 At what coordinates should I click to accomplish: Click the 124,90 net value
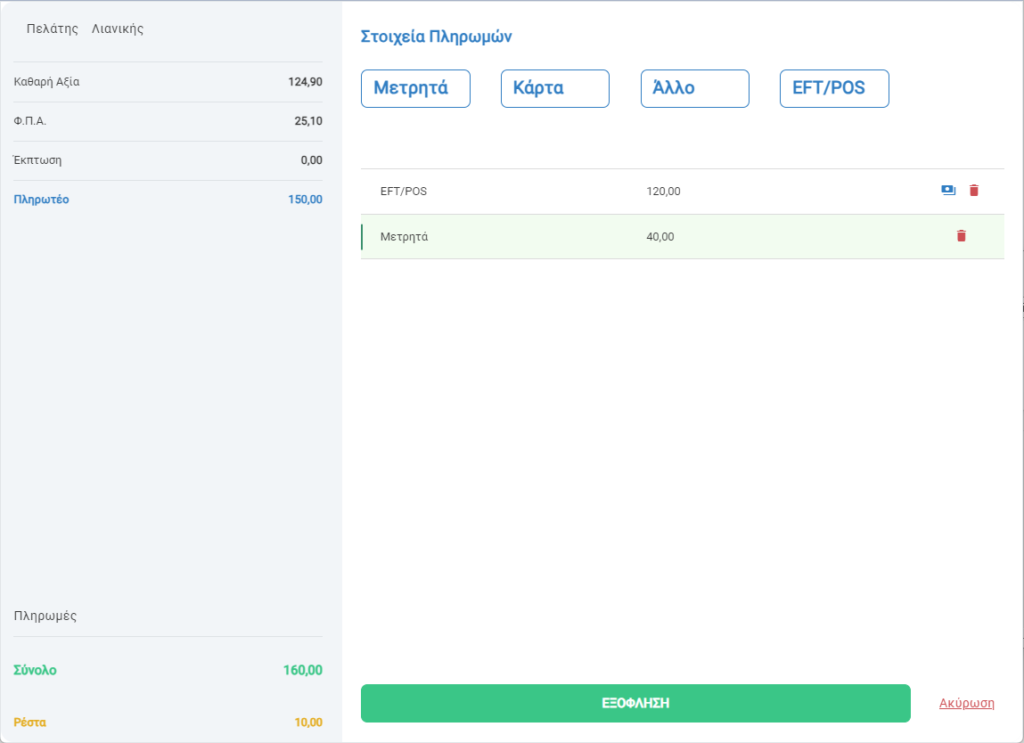pyautogui.click(x=305, y=82)
